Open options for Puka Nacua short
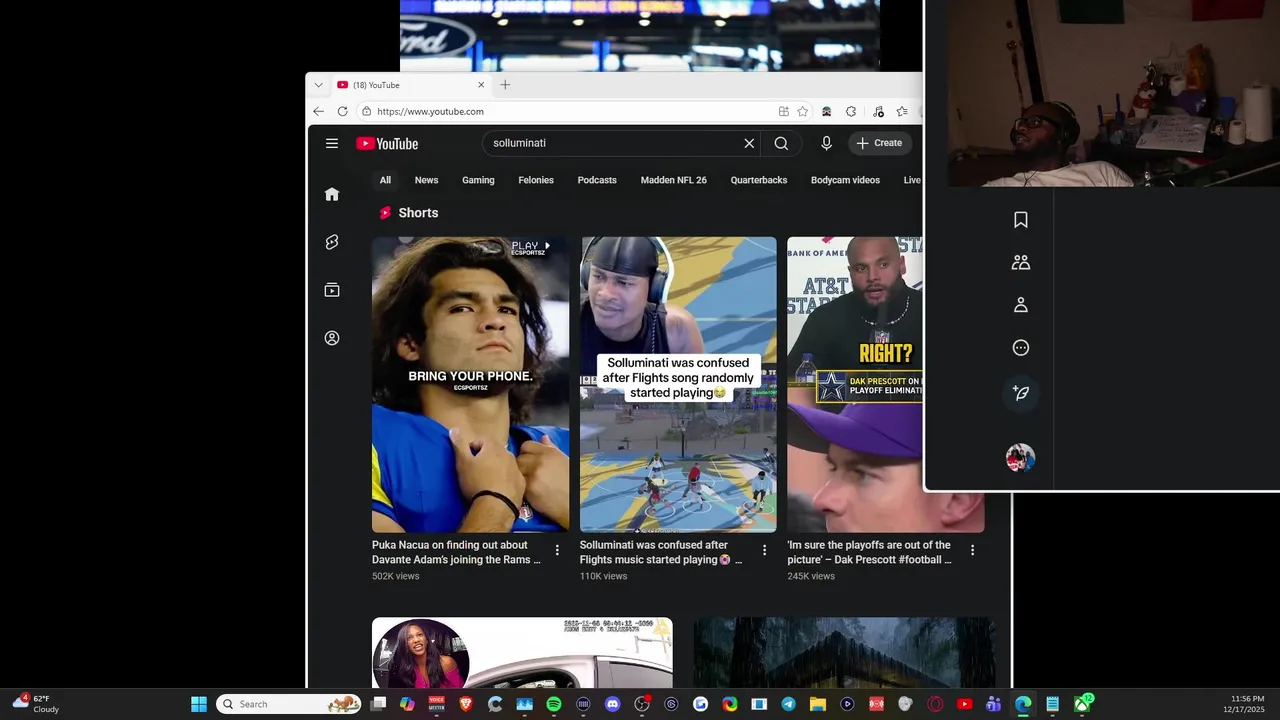 [557, 550]
